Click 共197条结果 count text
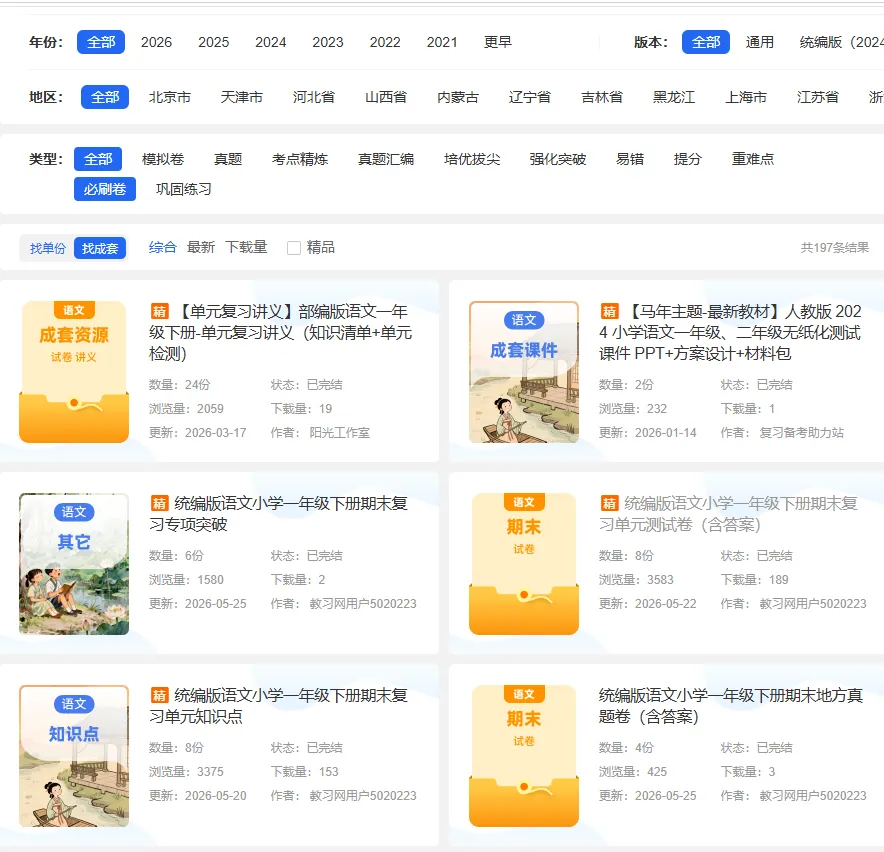This screenshot has height=852, width=884. [834, 248]
